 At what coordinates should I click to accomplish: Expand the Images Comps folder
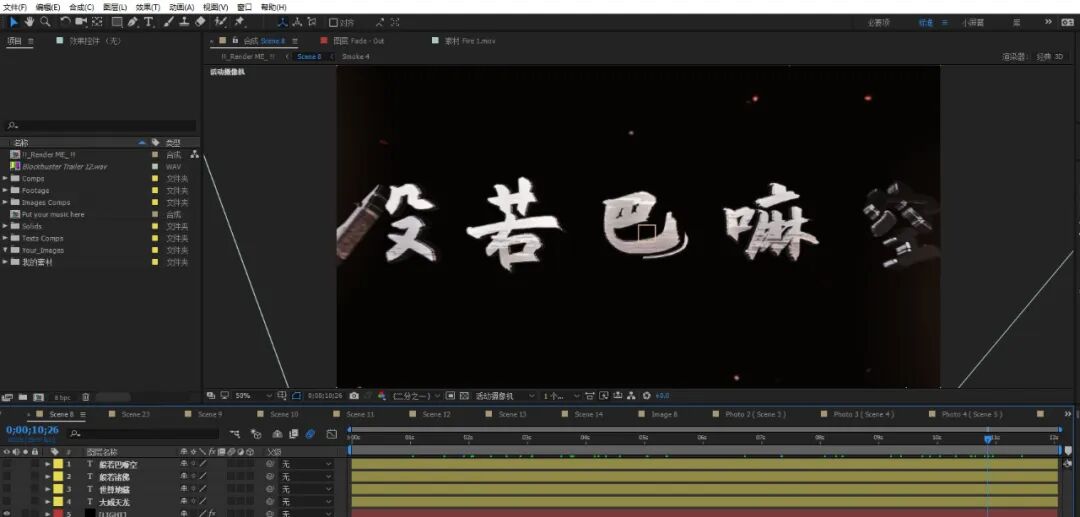tap(6, 202)
